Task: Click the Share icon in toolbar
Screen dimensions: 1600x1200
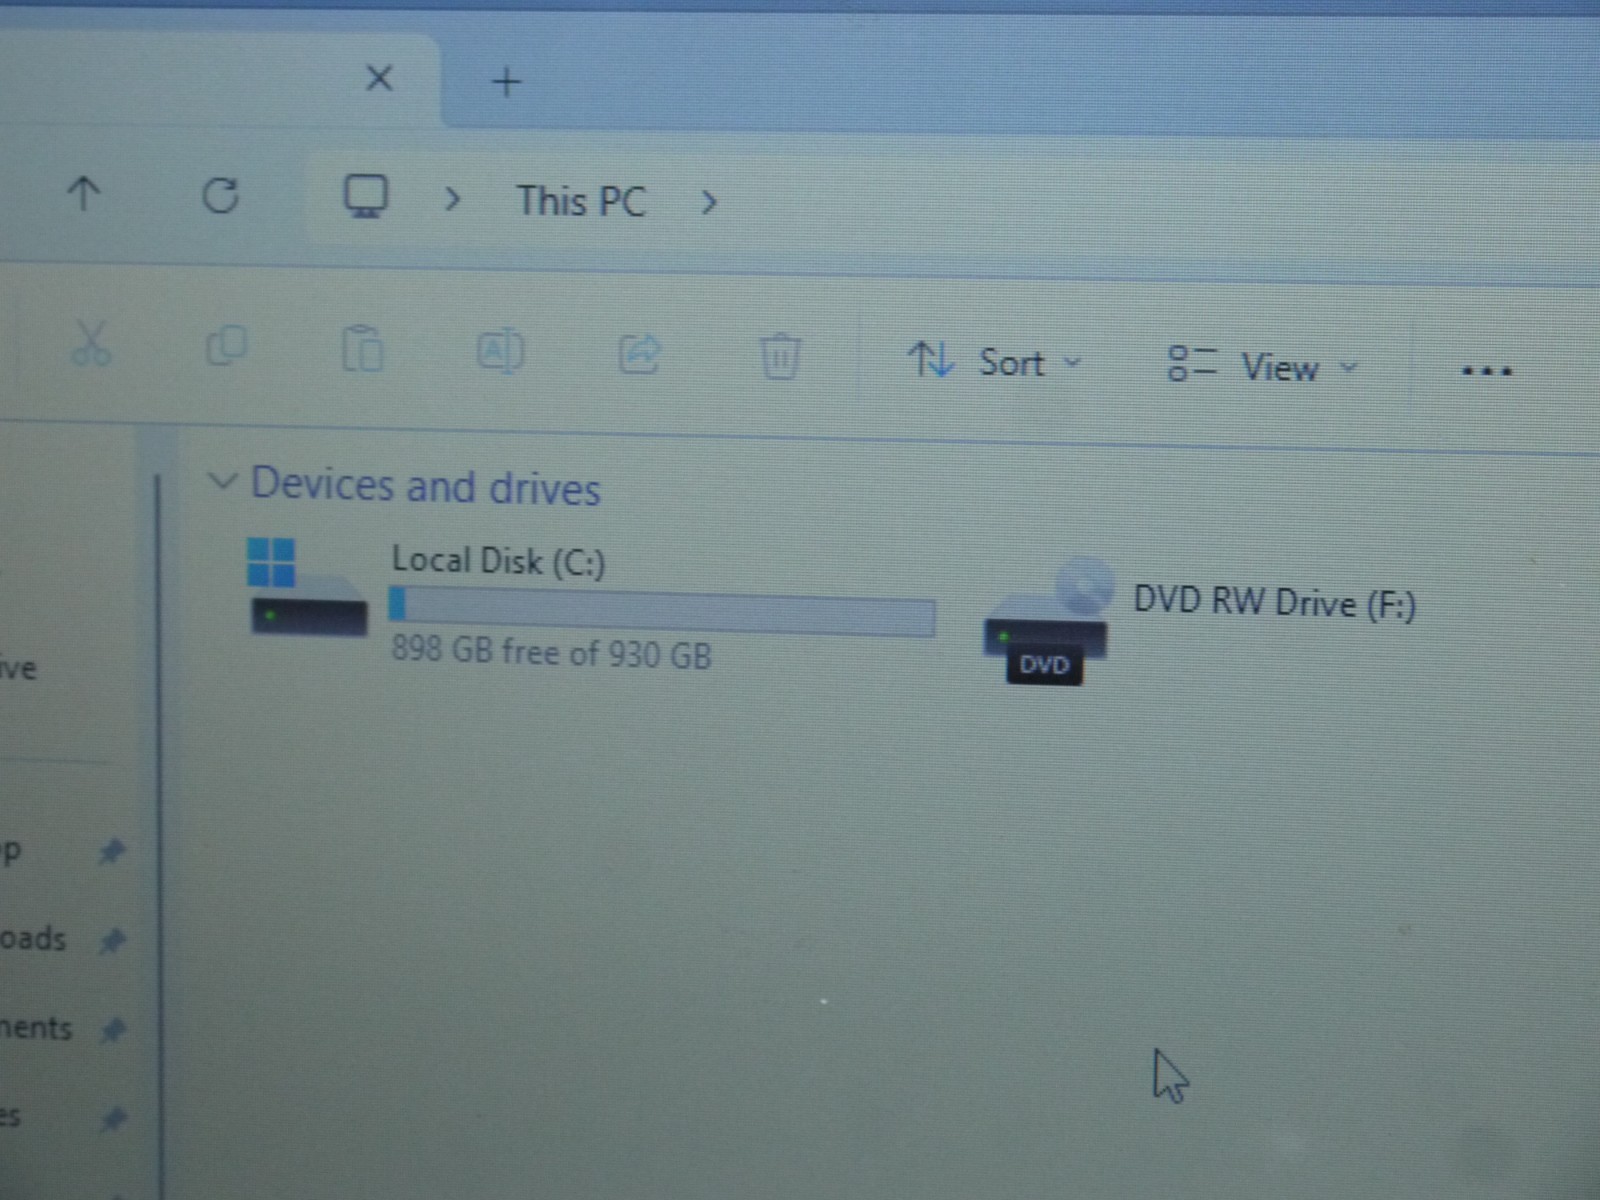Action: (639, 354)
